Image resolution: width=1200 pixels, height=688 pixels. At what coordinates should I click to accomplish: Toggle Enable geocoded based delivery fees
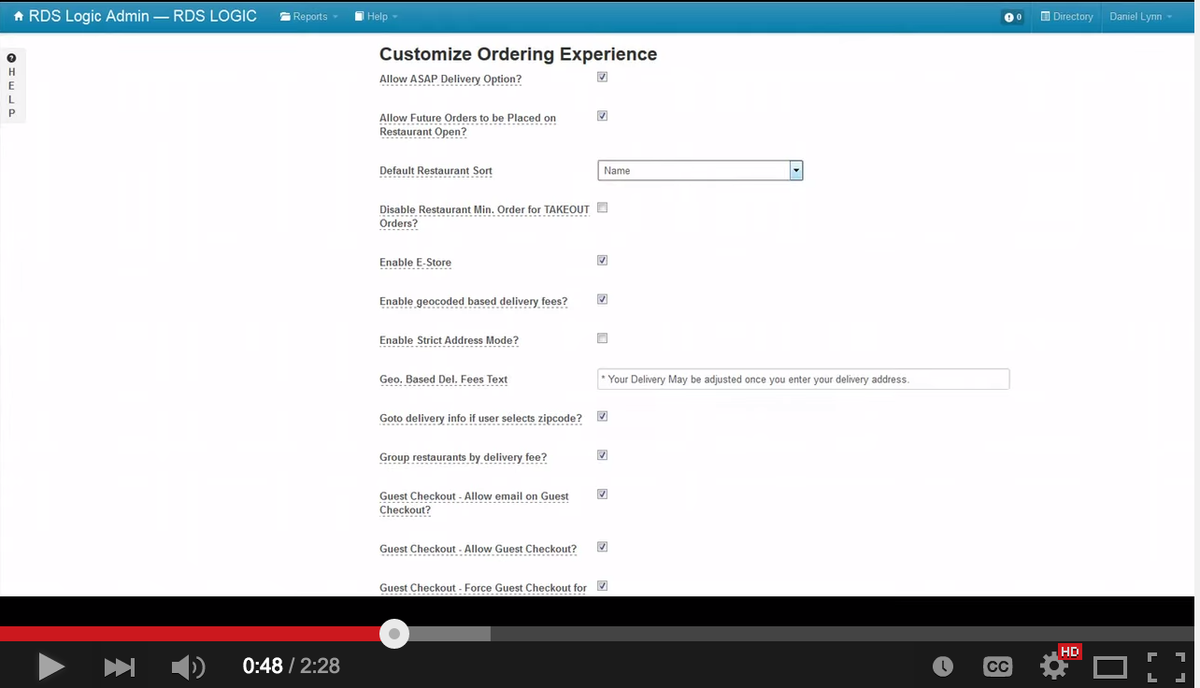point(602,299)
